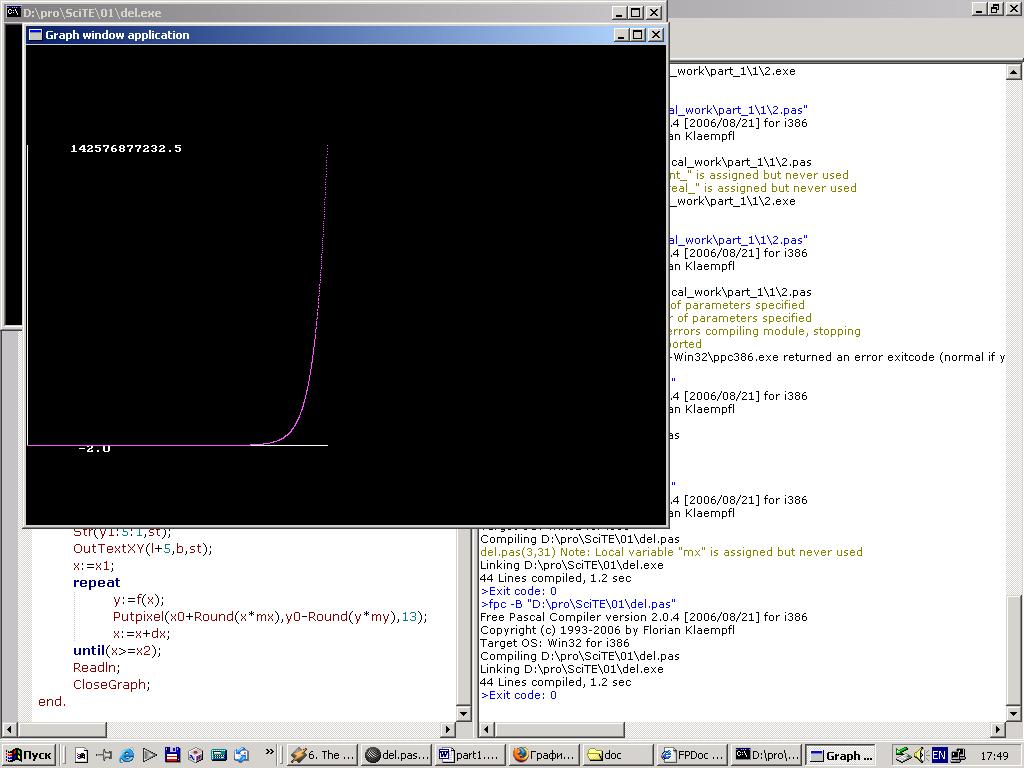Switch to the Firefox "Графи..." taskbar button
The image size is (1024, 768).
543,755
